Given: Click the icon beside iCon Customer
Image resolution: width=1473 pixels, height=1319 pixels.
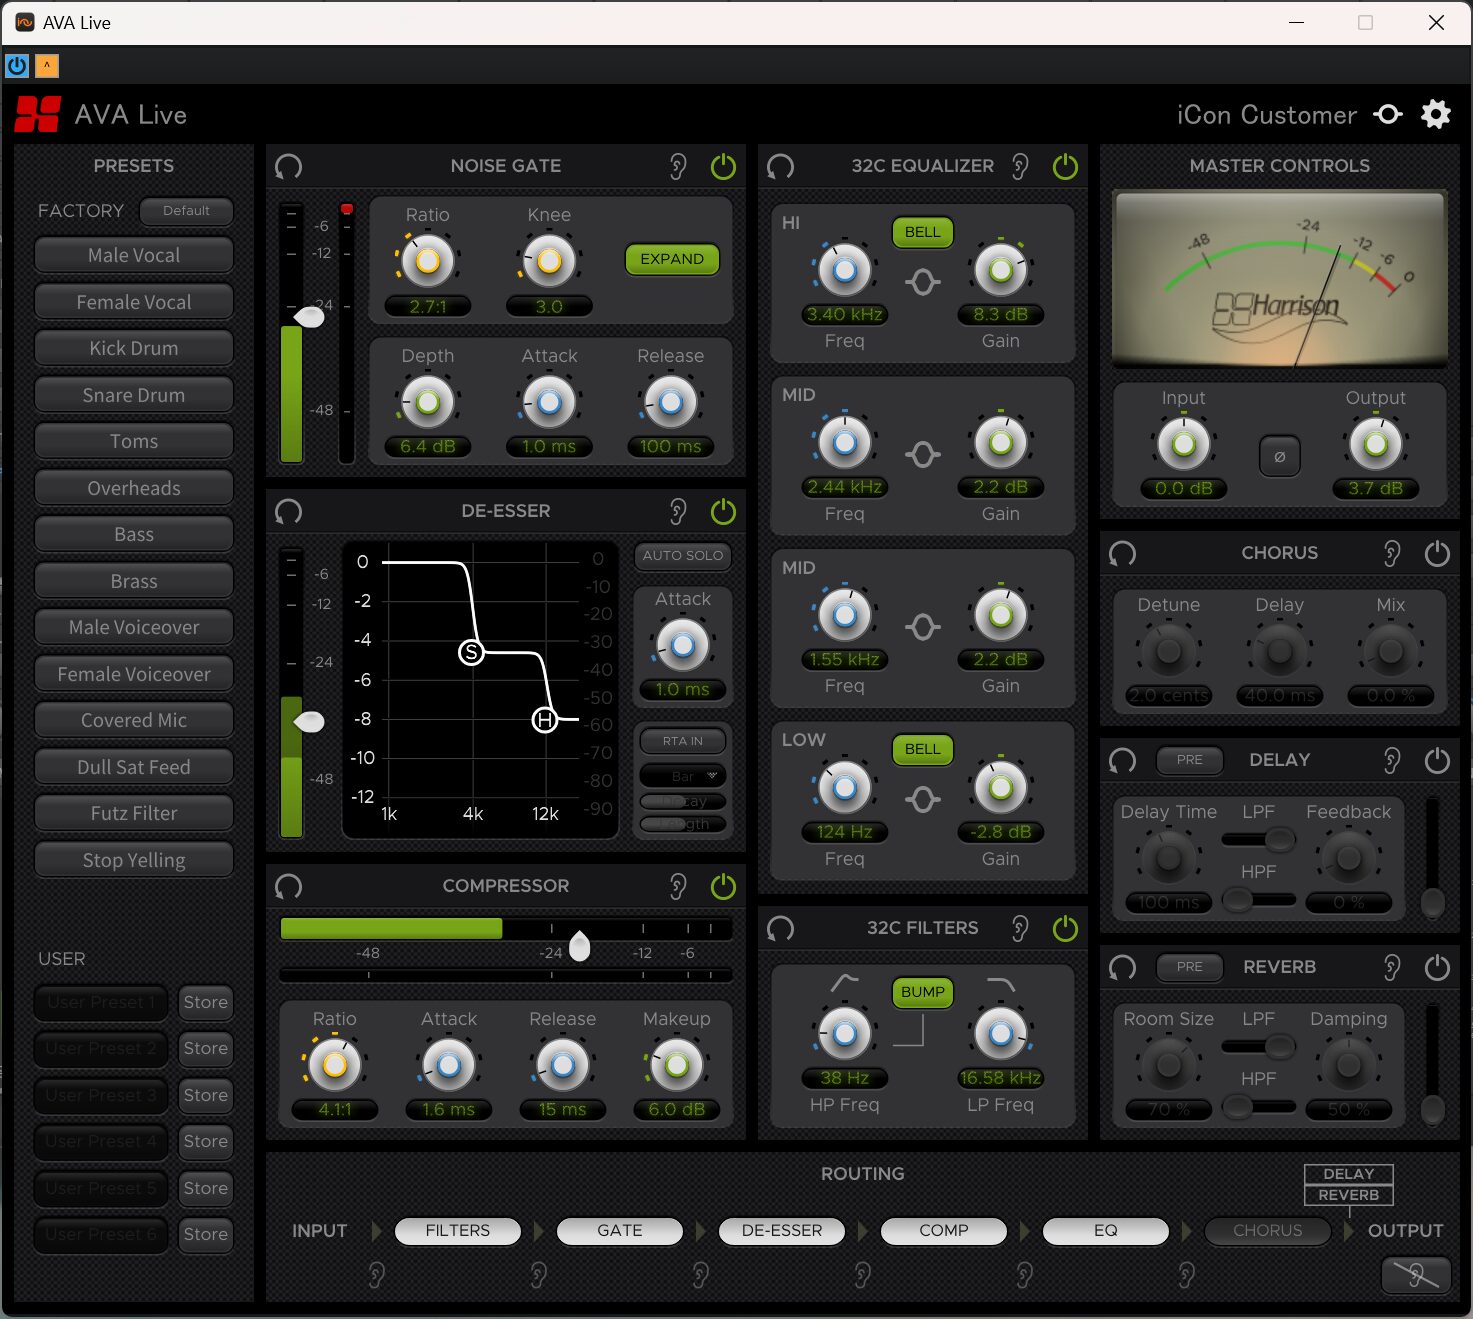Looking at the screenshot, I should pyautogui.click(x=1388, y=114).
